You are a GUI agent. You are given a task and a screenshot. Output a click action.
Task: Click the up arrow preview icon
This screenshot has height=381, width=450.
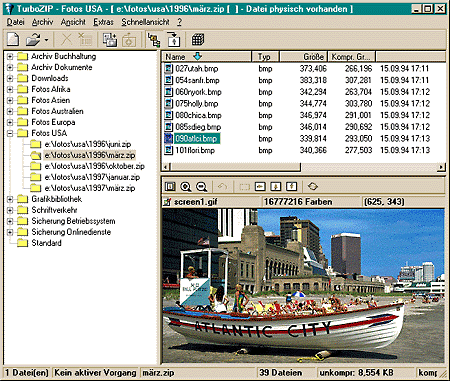click(291, 187)
